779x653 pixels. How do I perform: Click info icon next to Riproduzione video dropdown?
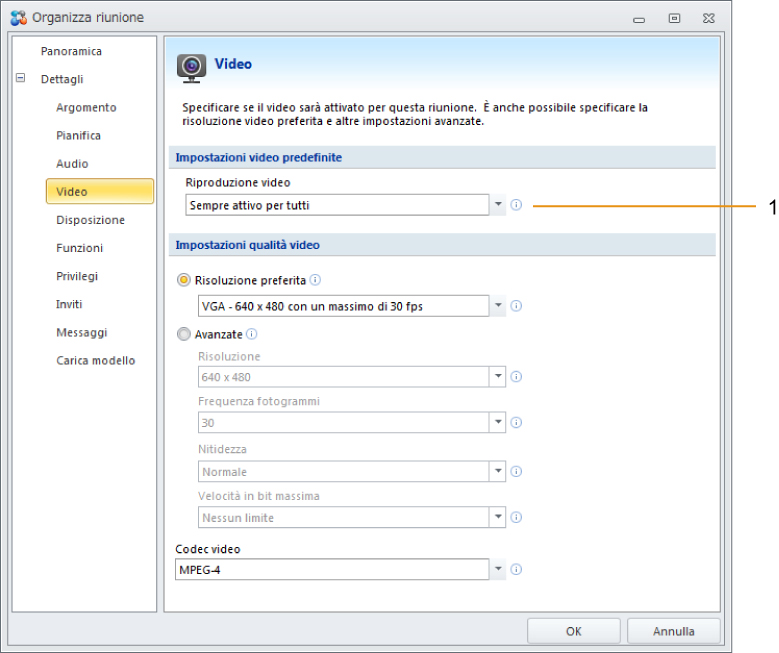click(x=516, y=205)
